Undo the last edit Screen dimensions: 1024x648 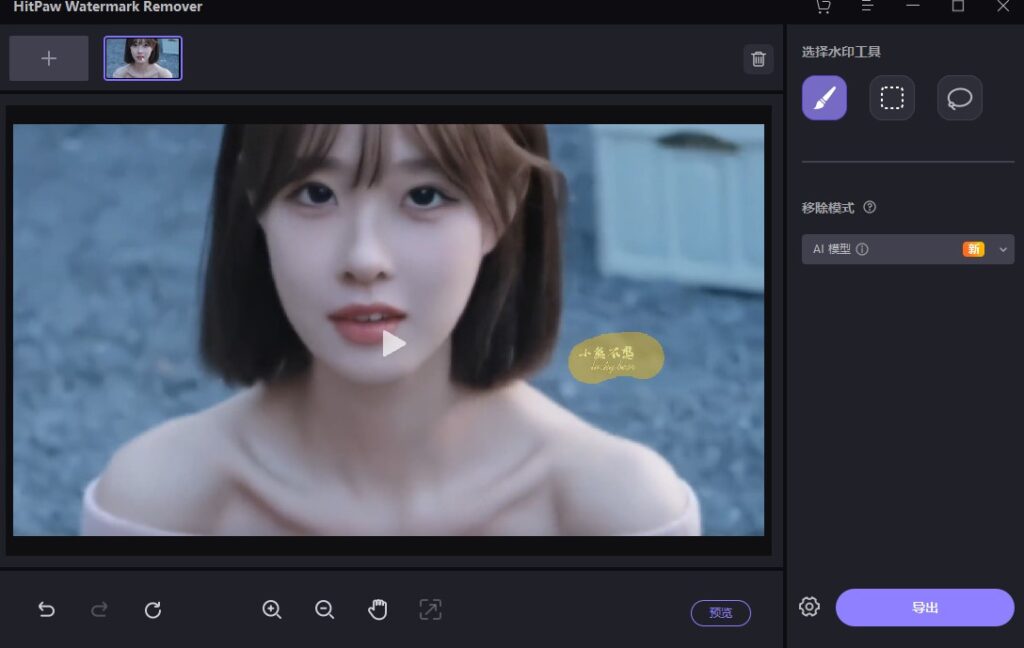46,609
